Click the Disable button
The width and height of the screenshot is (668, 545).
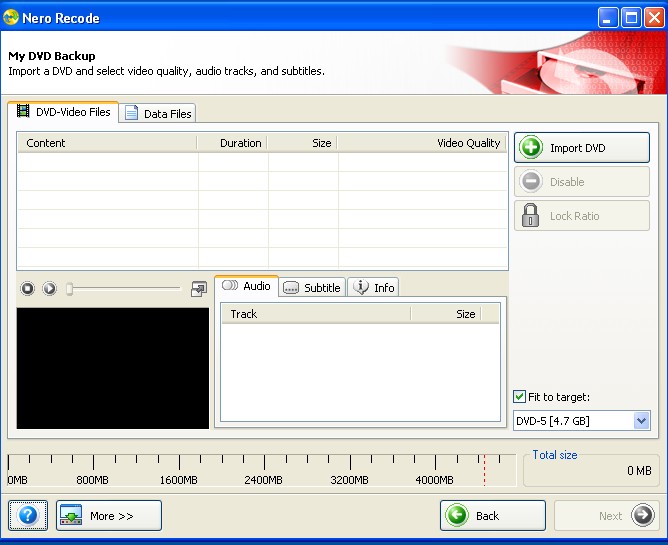pos(582,182)
